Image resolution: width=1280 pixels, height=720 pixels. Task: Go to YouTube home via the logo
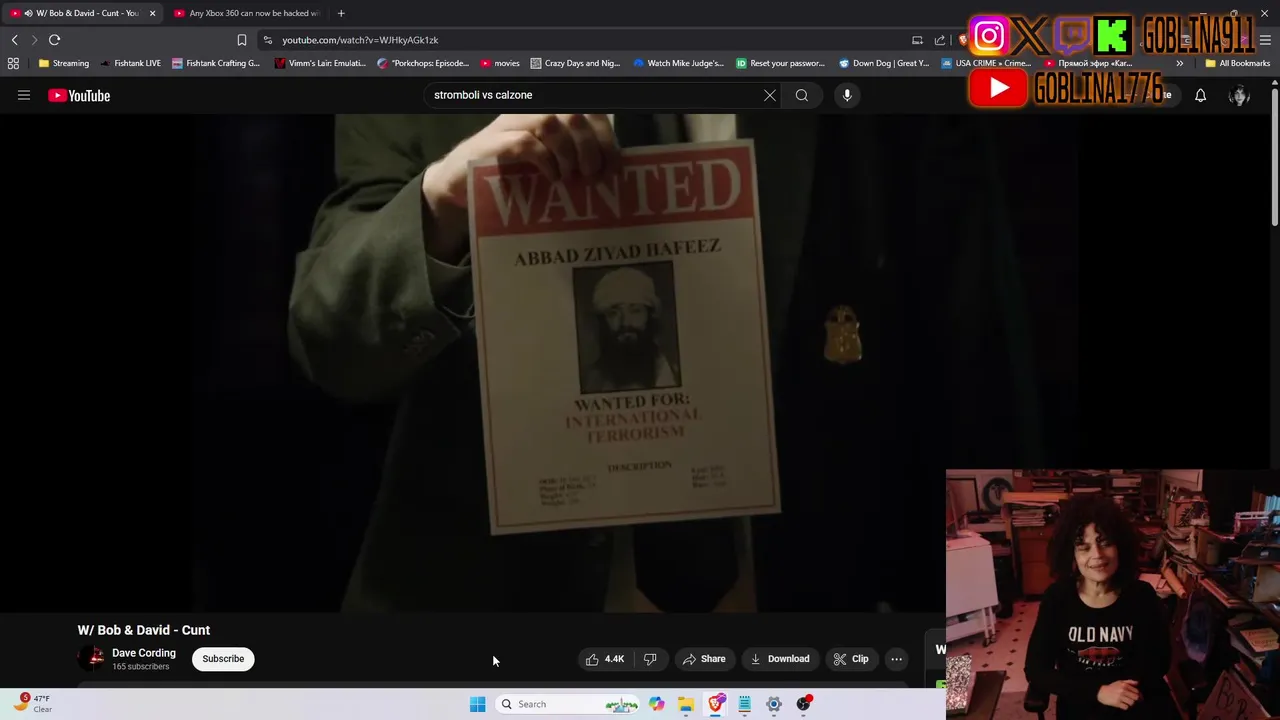tap(79, 95)
